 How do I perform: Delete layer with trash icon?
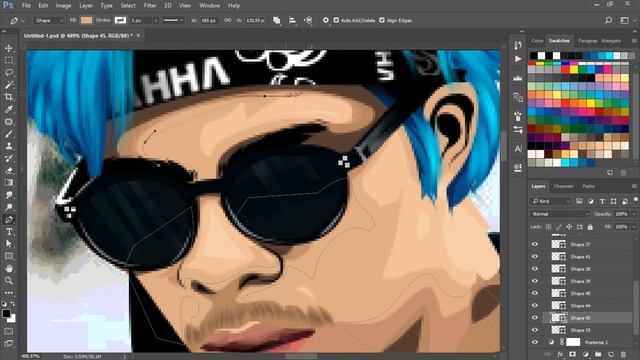coord(623,354)
